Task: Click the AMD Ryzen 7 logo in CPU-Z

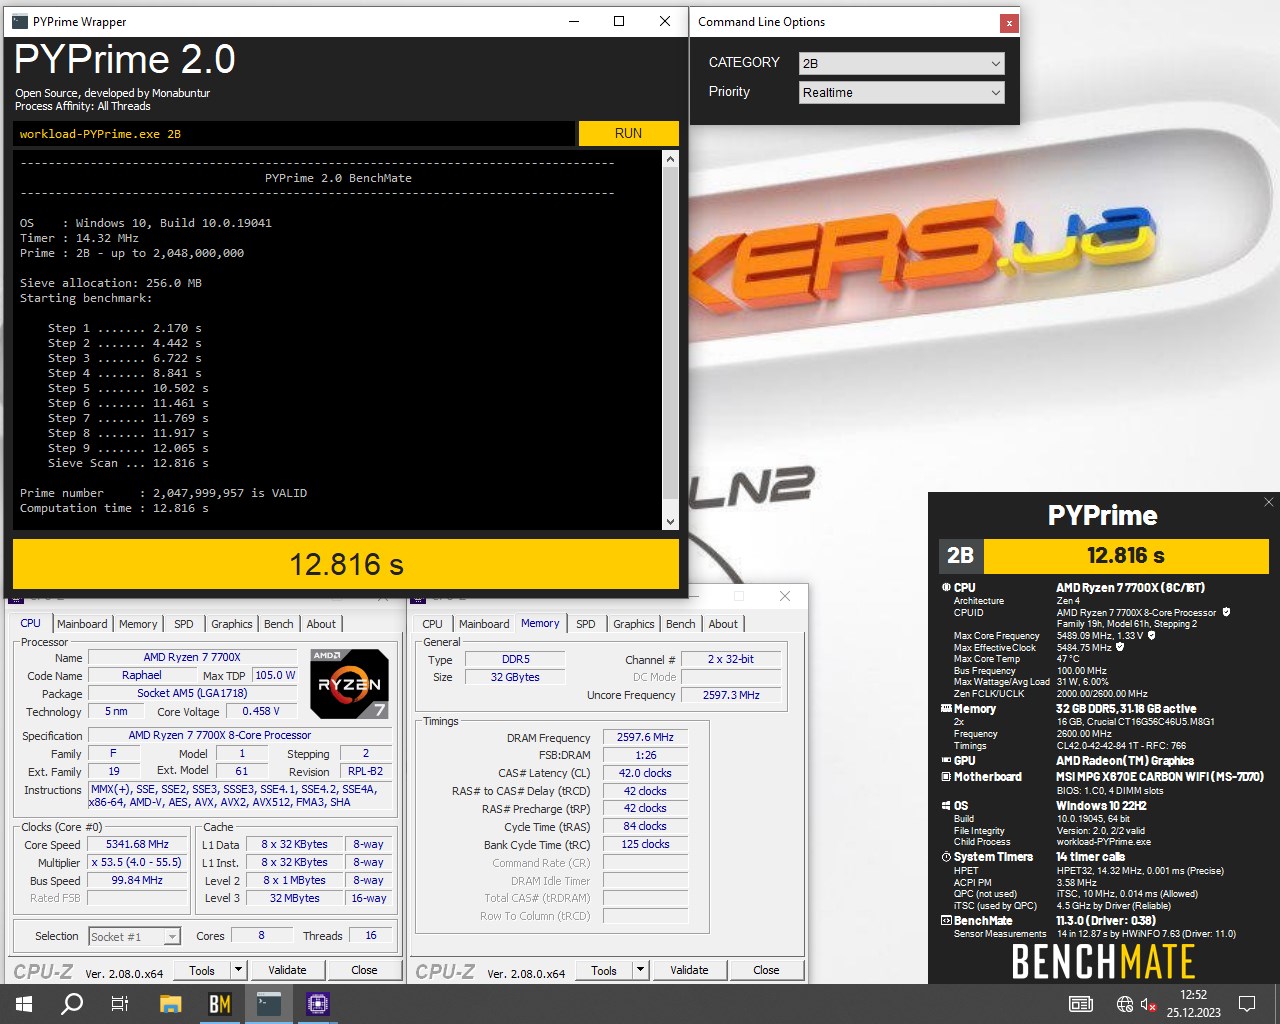Action: (x=349, y=684)
